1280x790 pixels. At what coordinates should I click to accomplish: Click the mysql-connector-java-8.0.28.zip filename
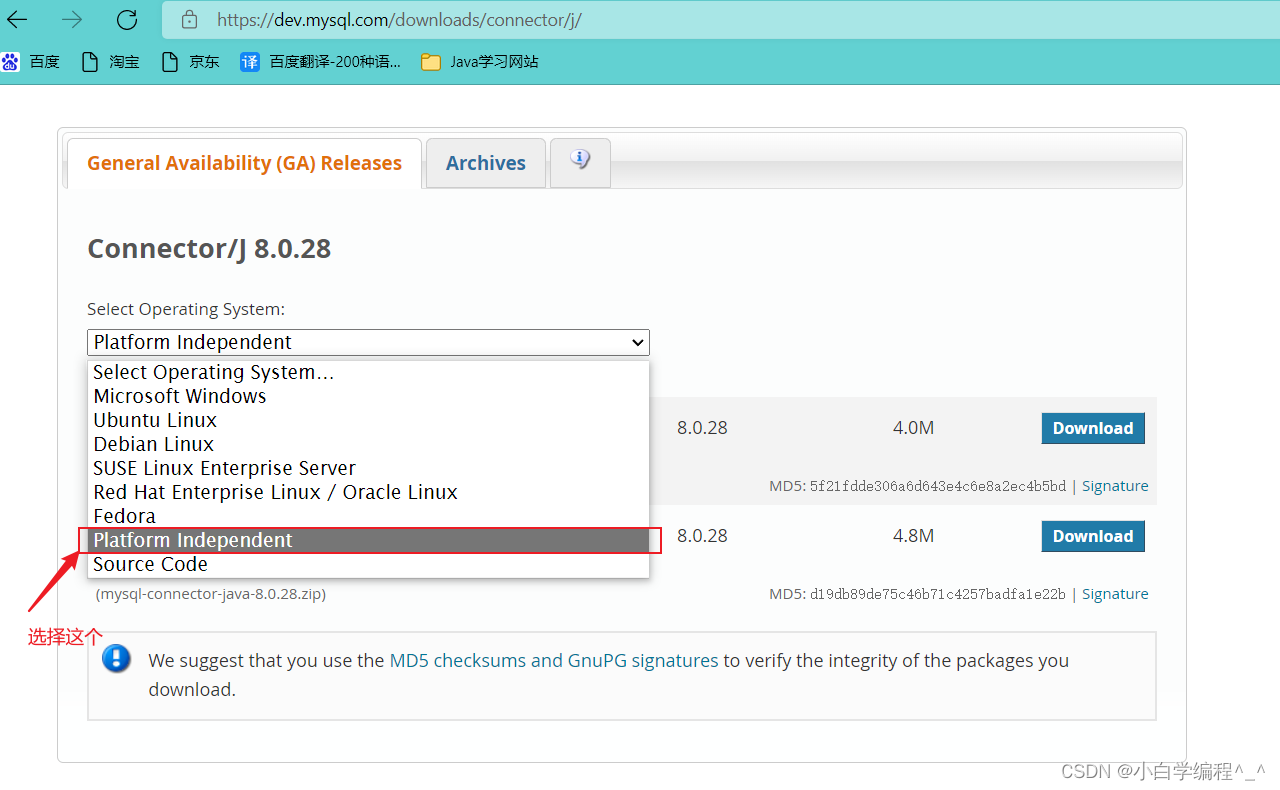point(211,594)
